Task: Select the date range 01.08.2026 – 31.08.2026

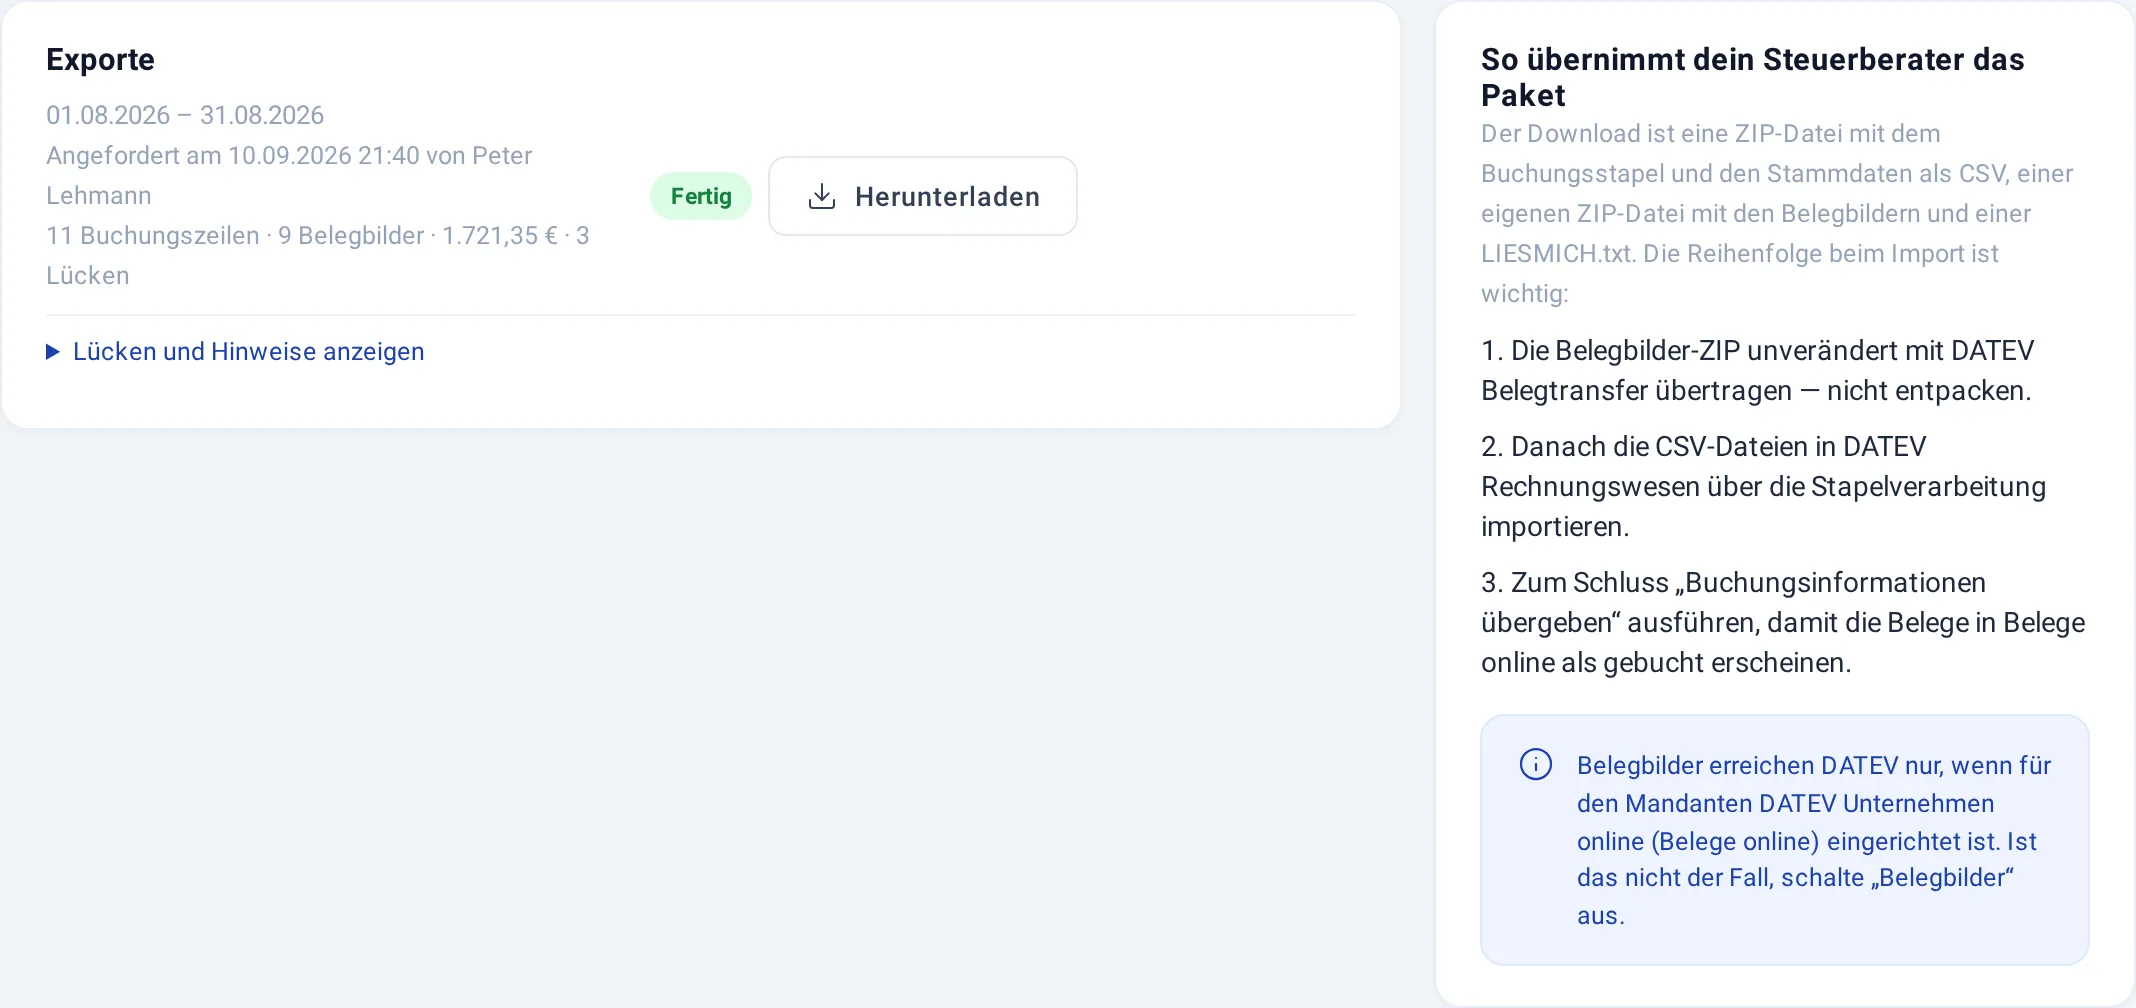Action: pos(185,115)
